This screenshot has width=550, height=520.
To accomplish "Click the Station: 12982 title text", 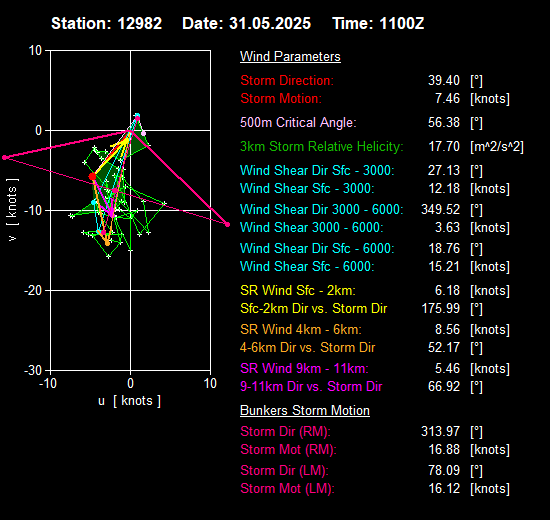I will click(x=107, y=24).
